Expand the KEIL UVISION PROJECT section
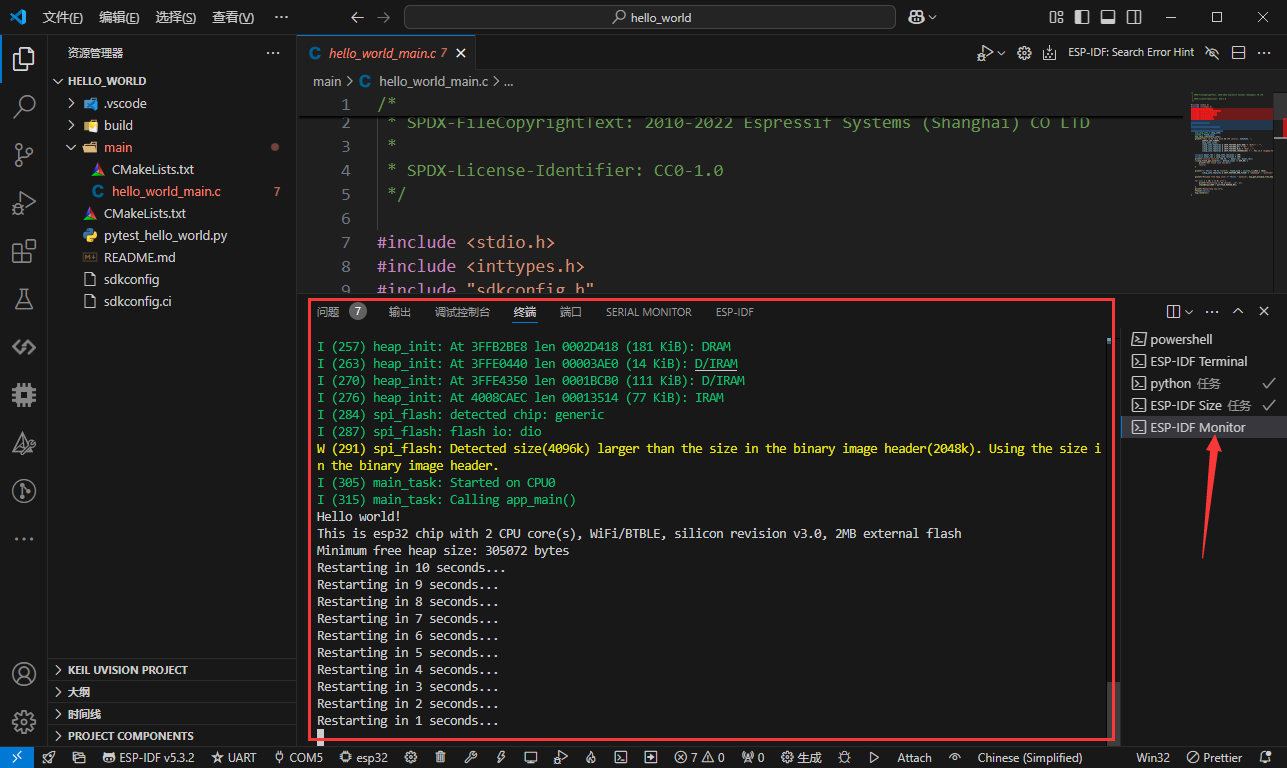The height and width of the screenshot is (768, 1287). point(127,670)
